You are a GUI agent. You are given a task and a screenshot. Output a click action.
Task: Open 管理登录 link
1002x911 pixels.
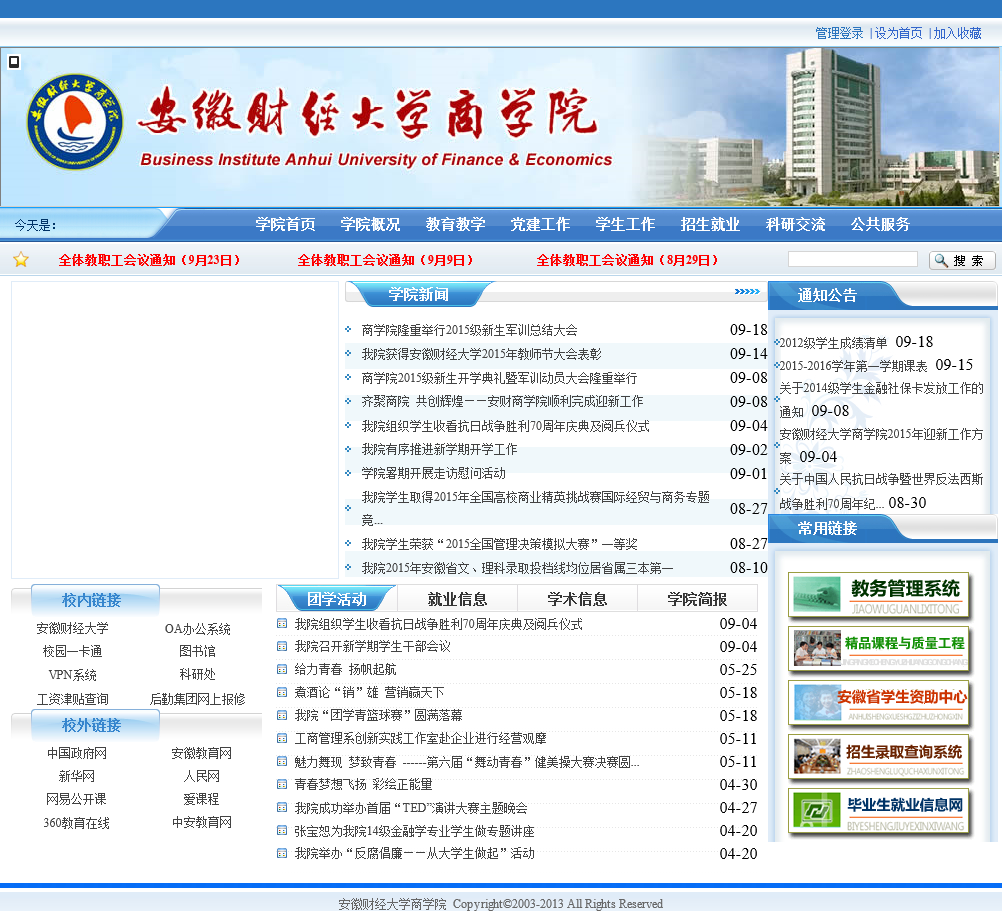point(839,33)
